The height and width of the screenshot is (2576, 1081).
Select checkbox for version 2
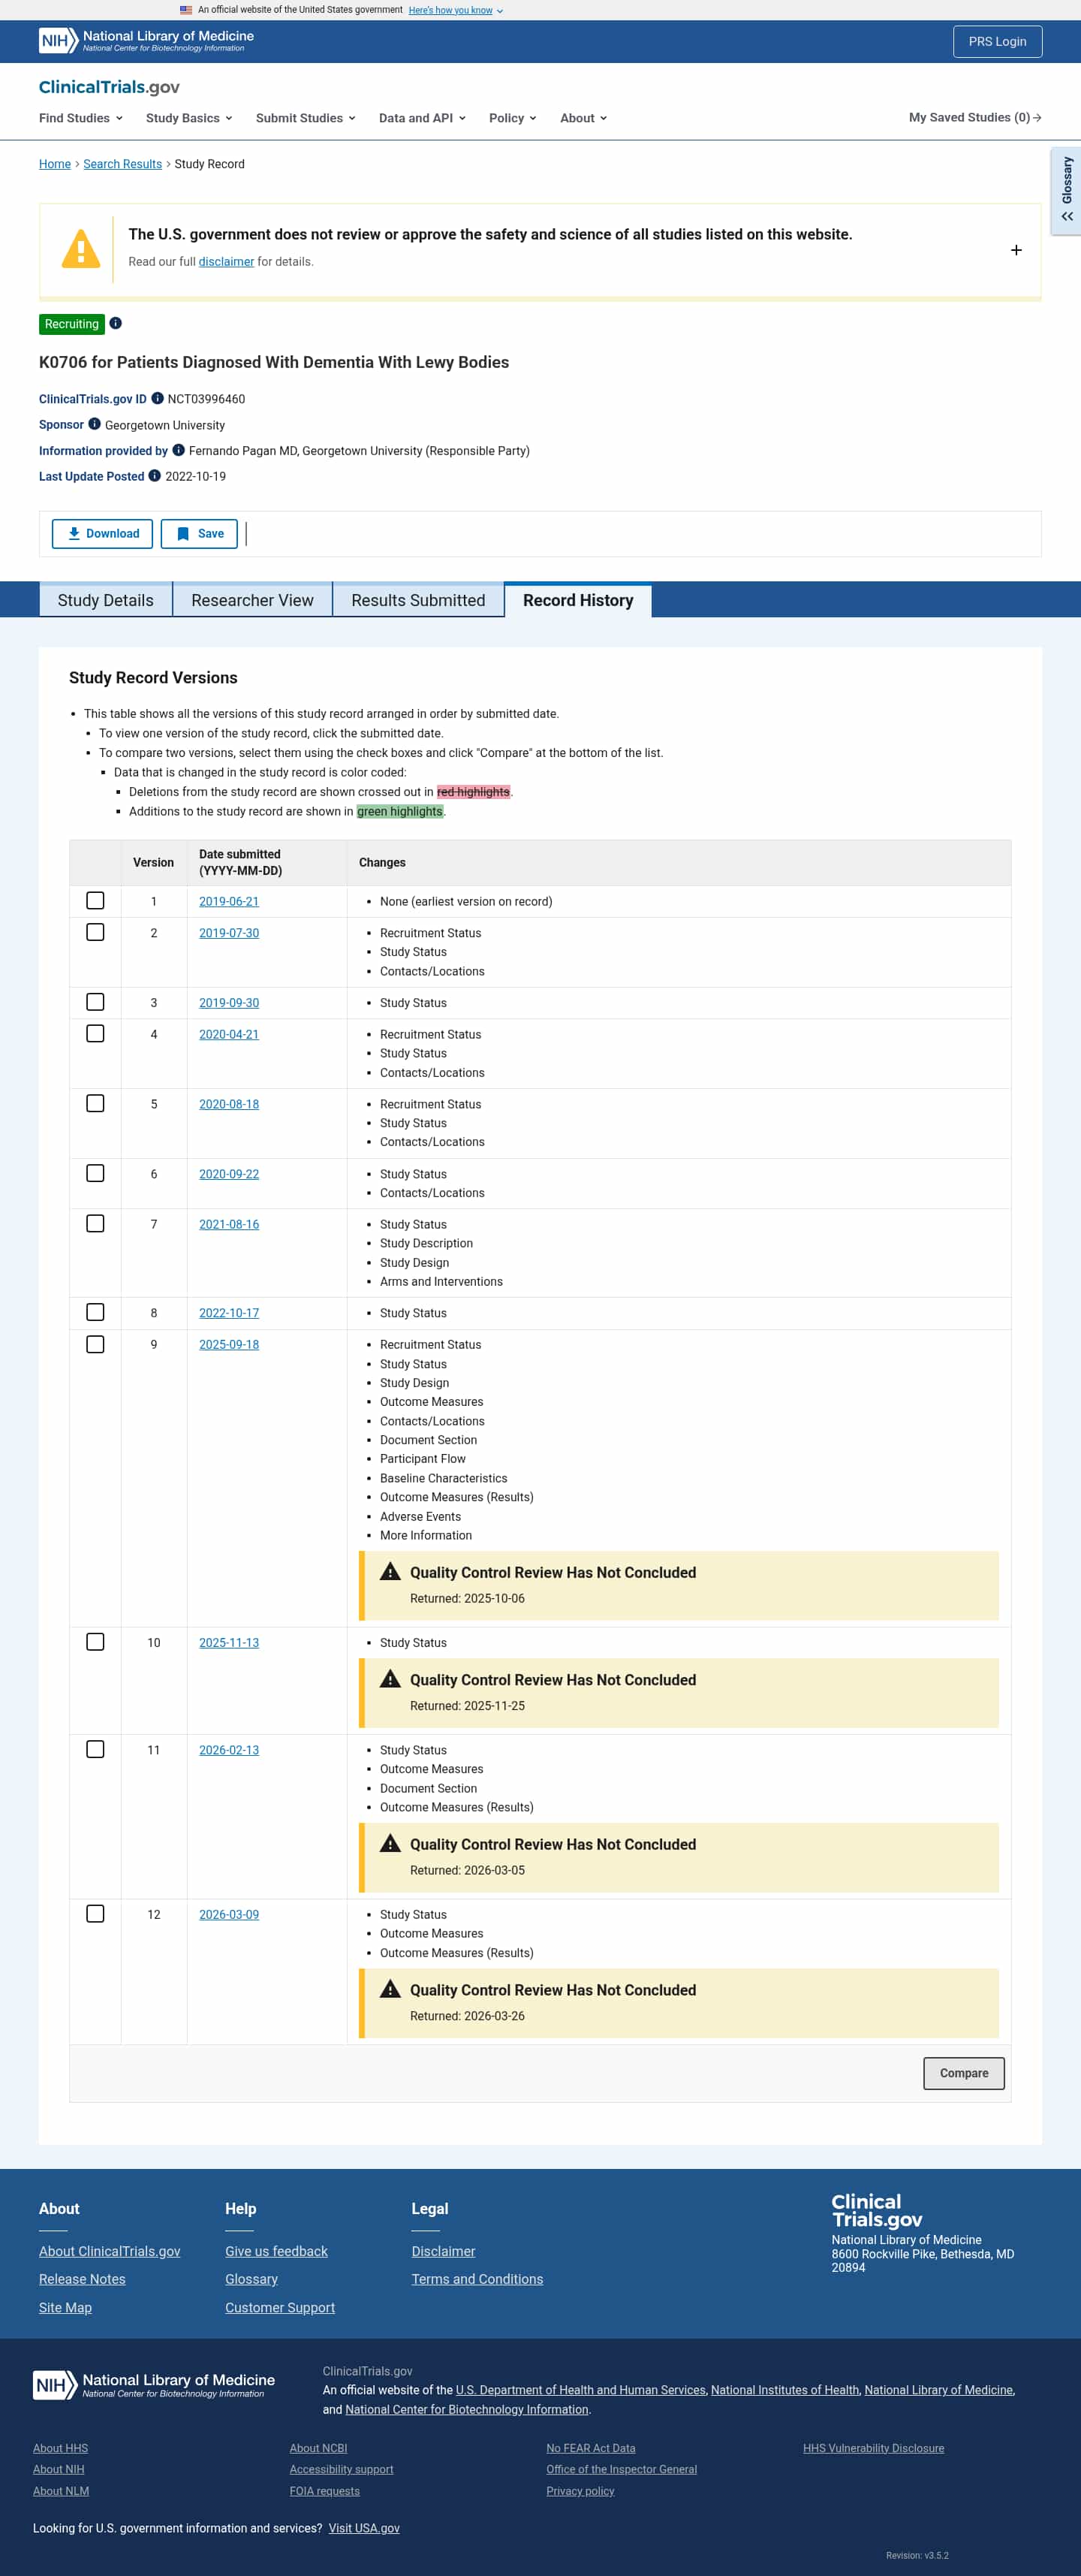(x=95, y=932)
